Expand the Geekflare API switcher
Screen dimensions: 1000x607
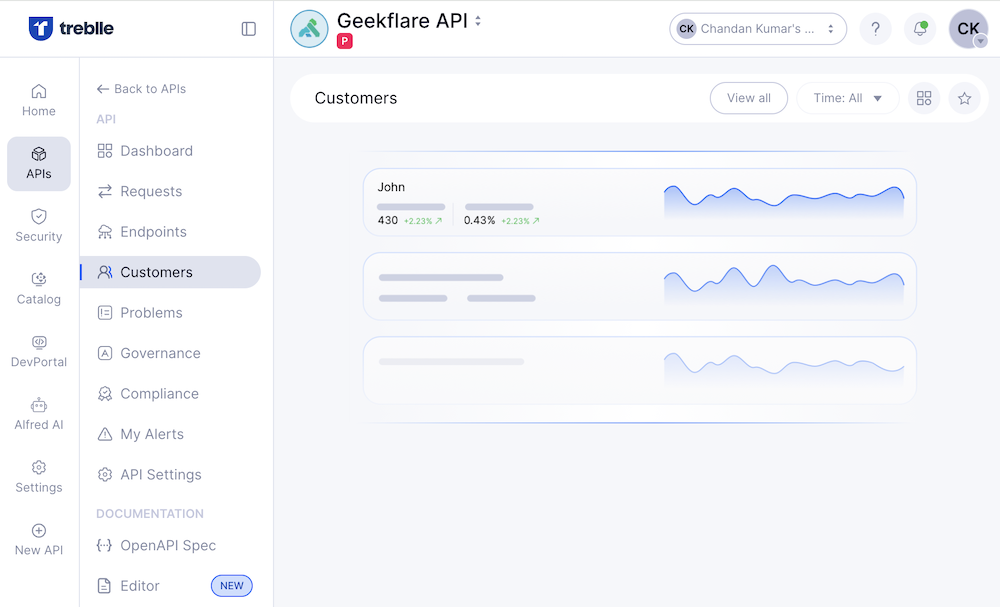(x=478, y=21)
